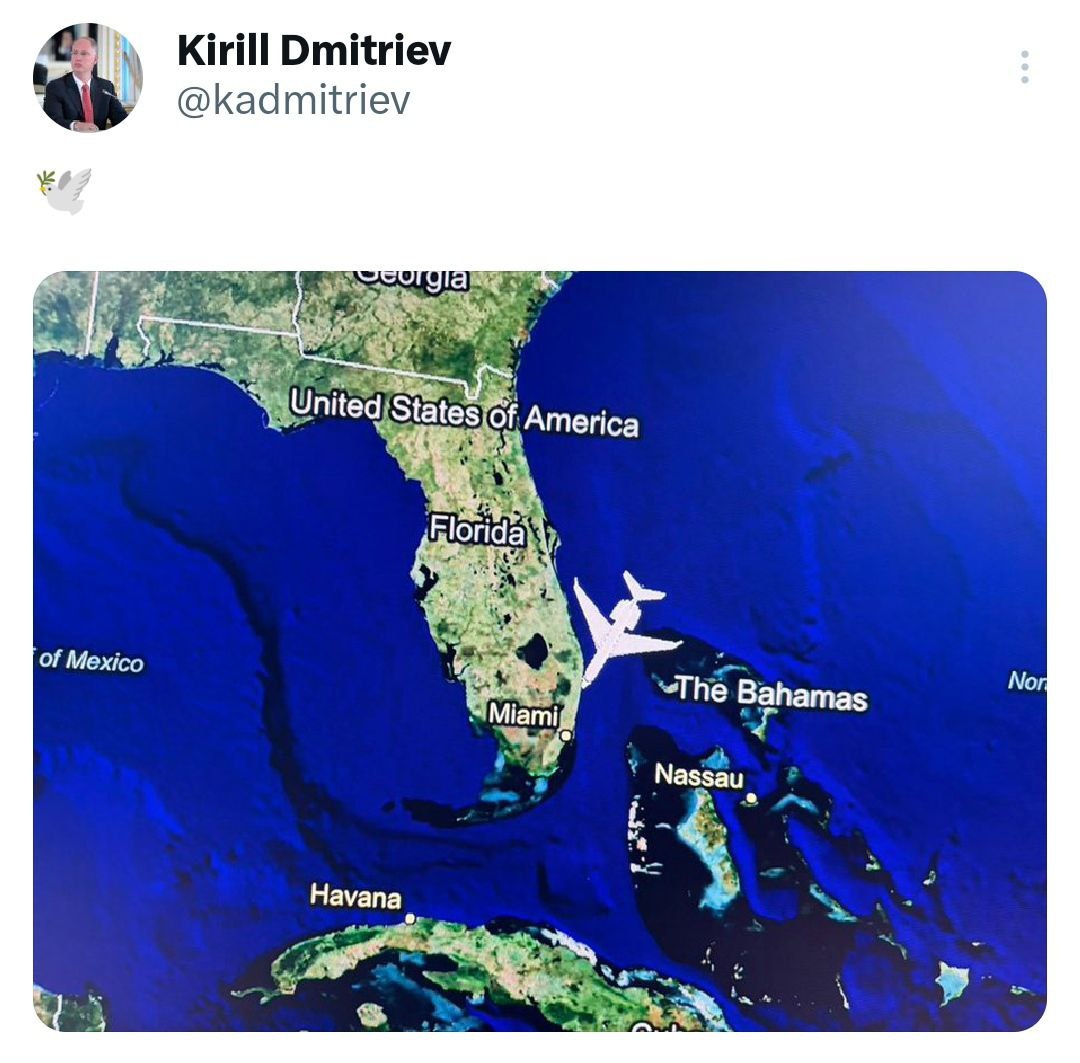Image resolution: width=1080 pixels, height=1063 pixels.
Task: Open the three-dot more options menu
Action: (x=1024, y=67)
